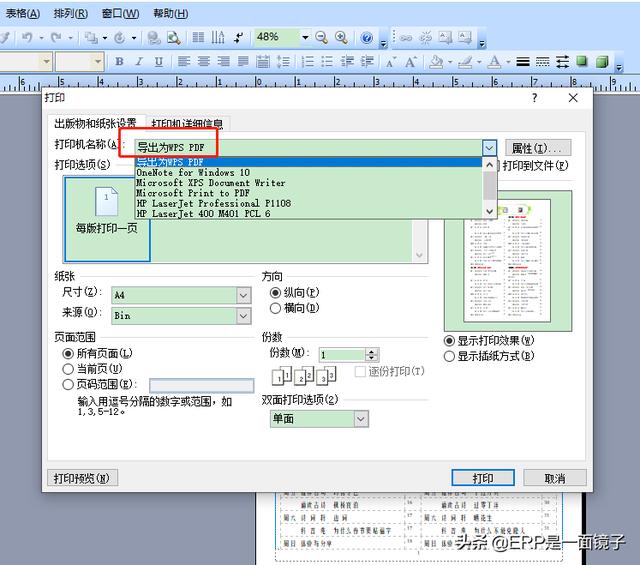Select 横向 landscape orientation
640x565 pixels.
[294, 308]
